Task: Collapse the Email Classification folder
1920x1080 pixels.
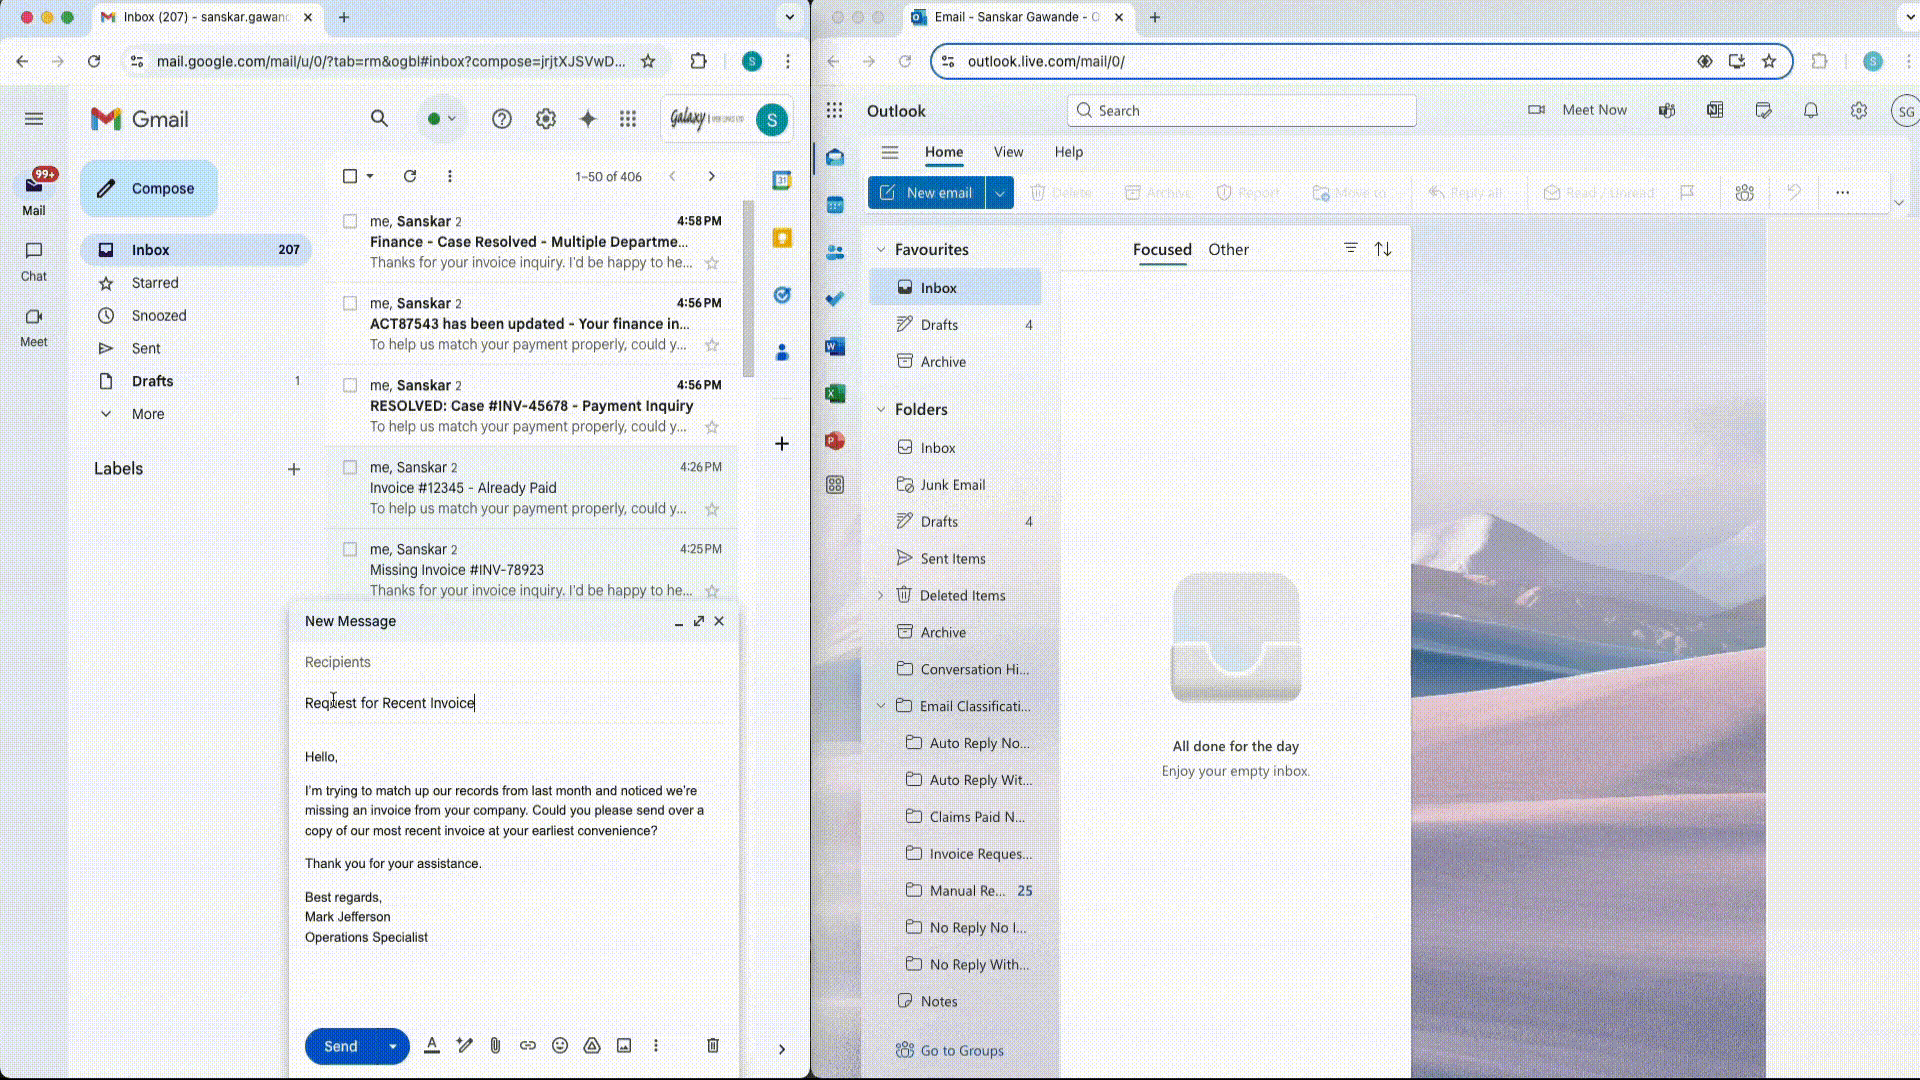Action: [881, 706]
